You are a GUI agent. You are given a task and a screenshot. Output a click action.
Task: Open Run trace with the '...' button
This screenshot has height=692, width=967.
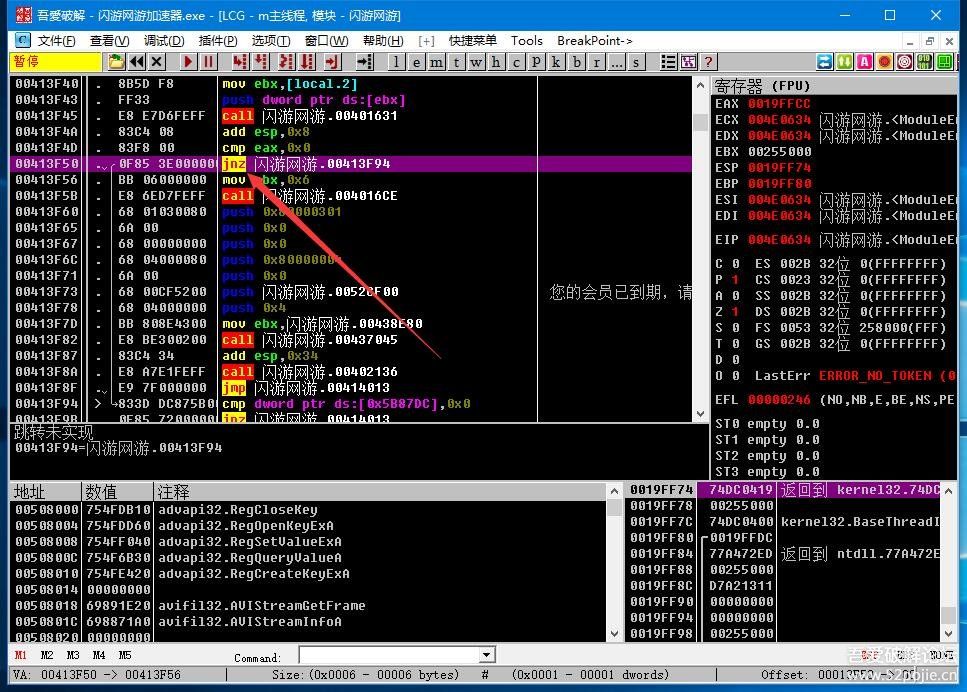616,62
